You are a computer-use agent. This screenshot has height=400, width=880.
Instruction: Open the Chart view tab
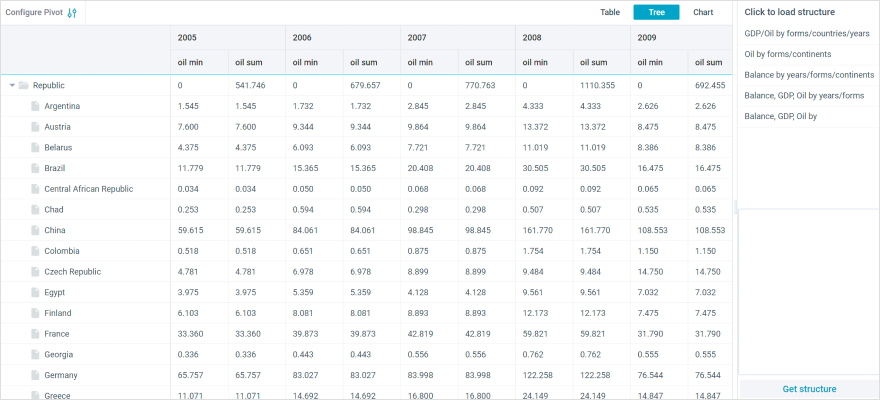(703, 13)
